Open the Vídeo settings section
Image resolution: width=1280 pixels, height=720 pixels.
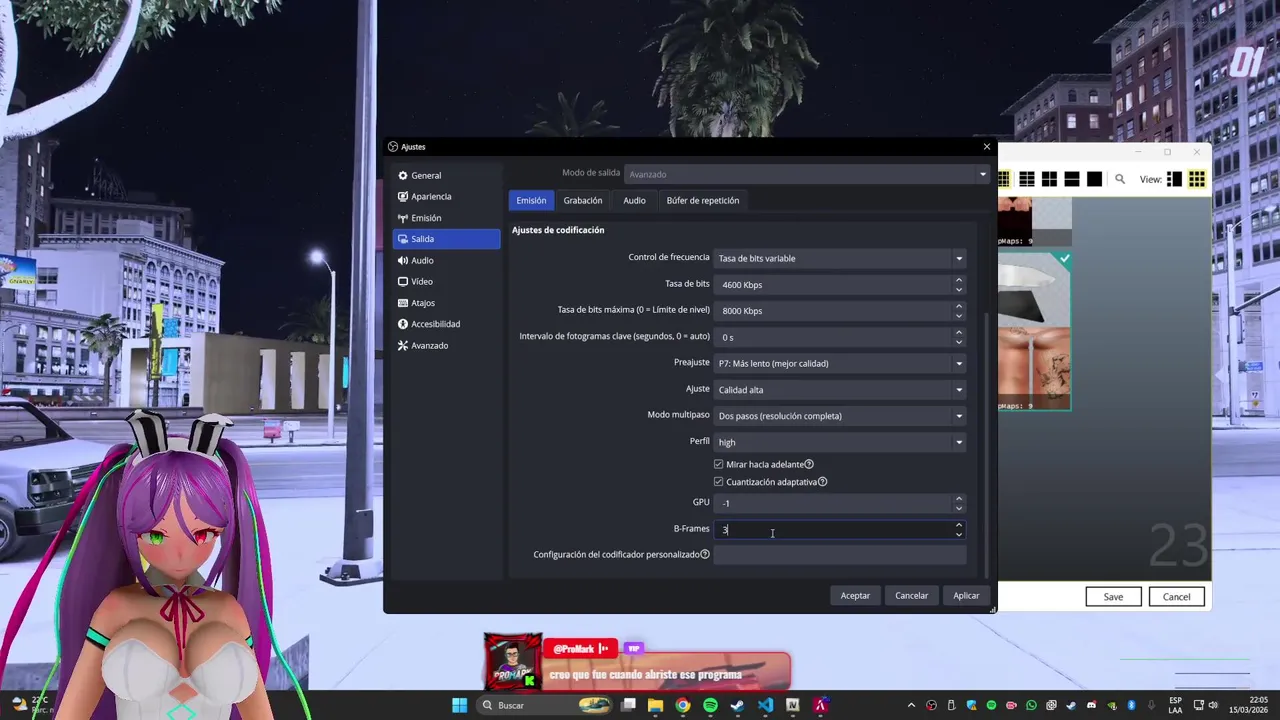click(446, 281)
